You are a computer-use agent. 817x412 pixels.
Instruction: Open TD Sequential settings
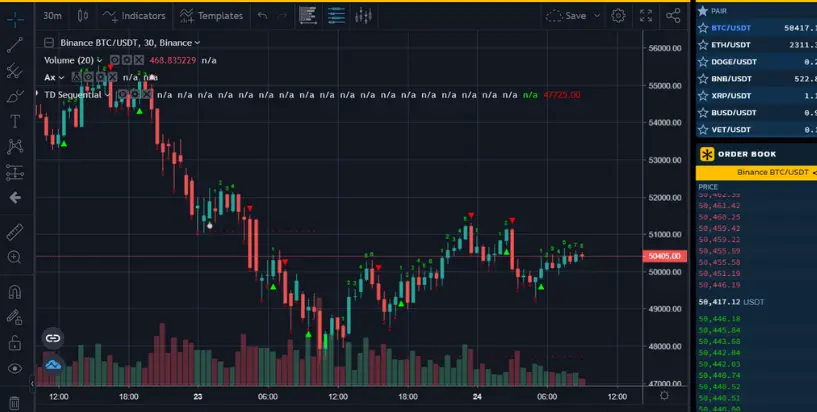[x=135, y=95]
